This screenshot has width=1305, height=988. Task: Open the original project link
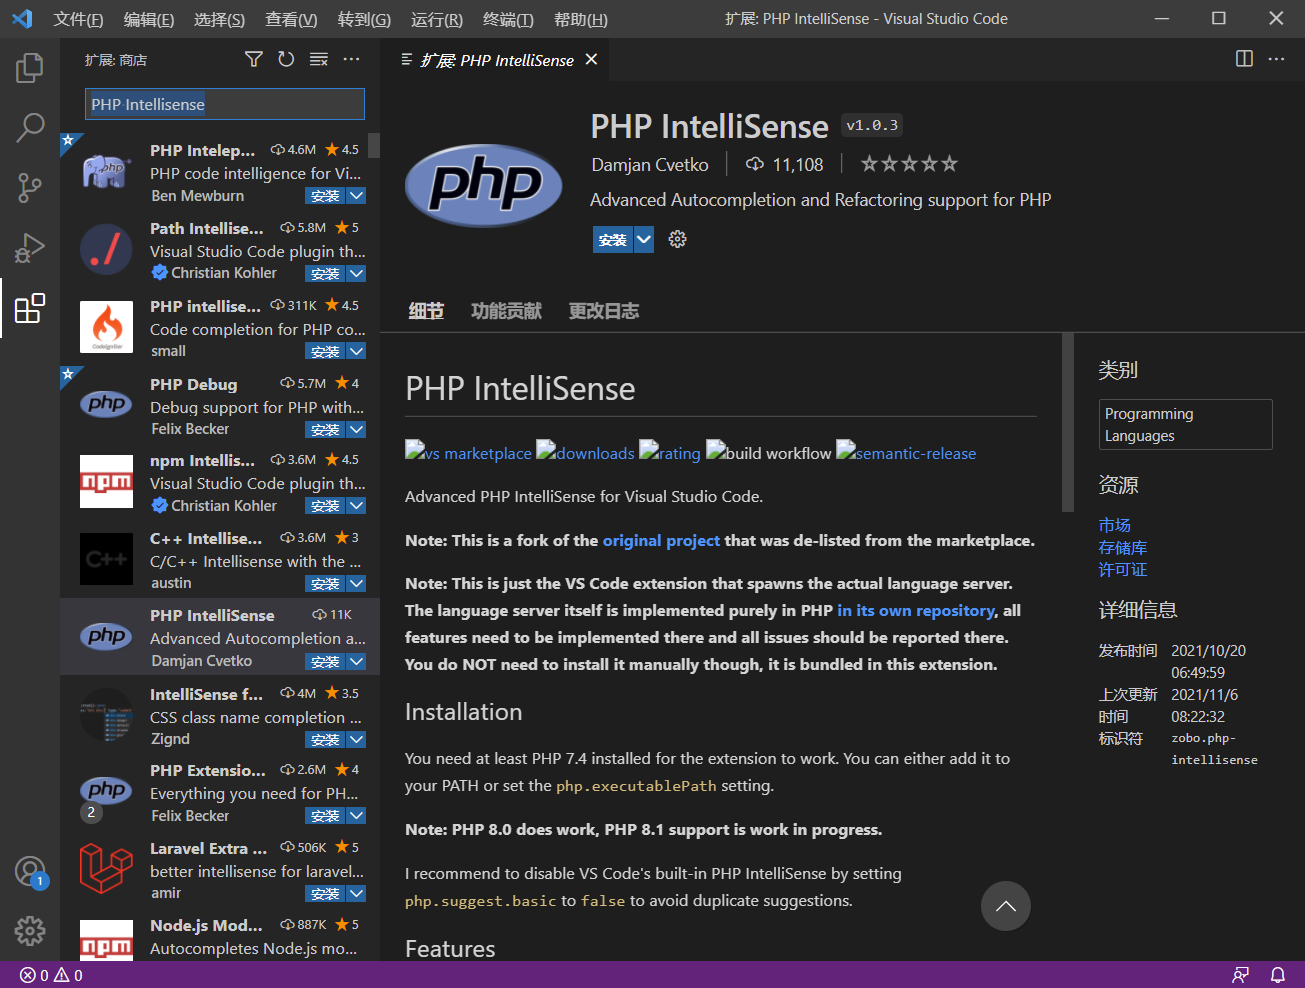(x=661, y=540)
